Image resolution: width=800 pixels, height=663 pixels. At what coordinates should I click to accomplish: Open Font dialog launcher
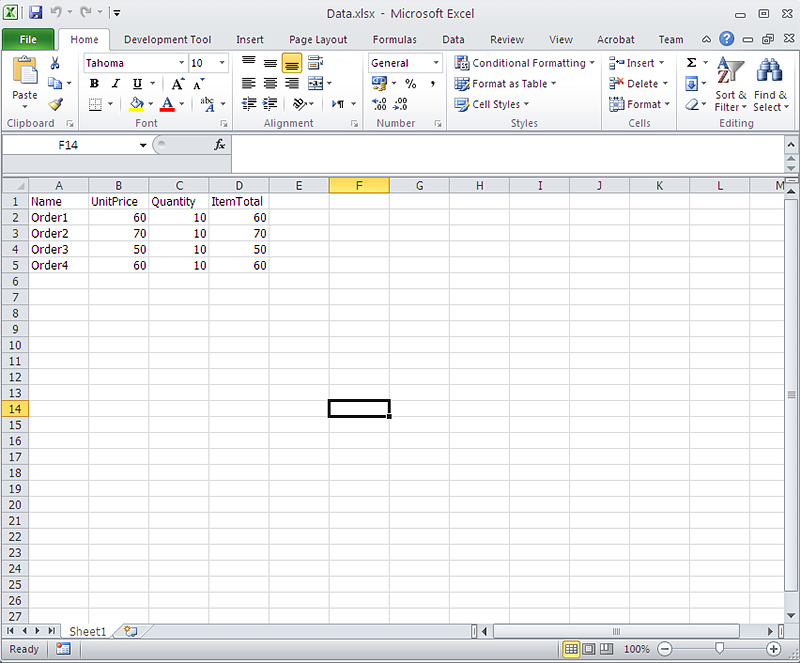223,124
